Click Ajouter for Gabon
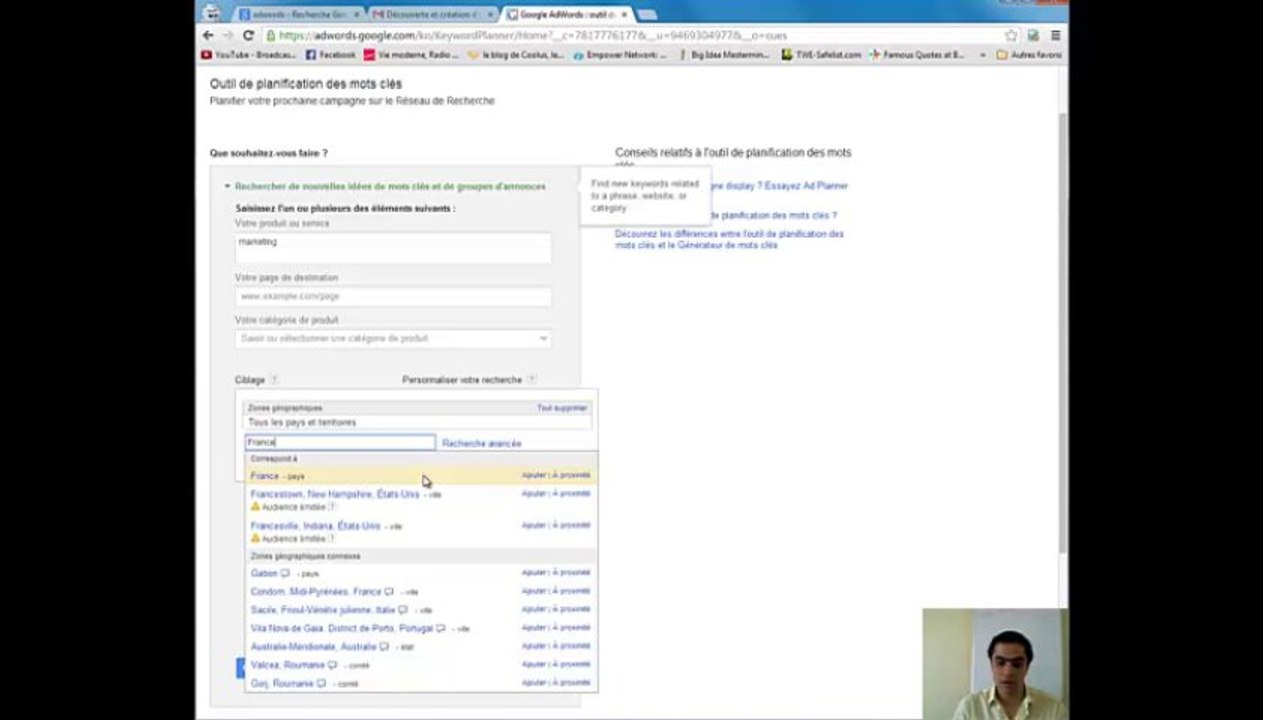 [x=534, y=573]
